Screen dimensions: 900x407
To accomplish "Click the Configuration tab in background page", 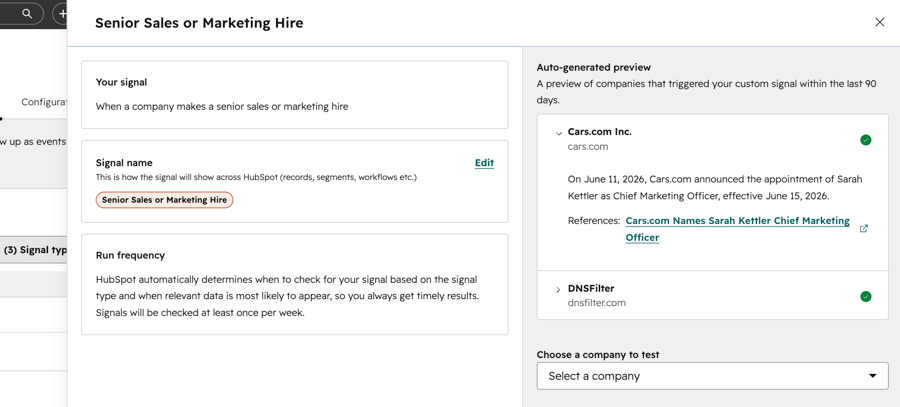I will click(44, 102).
